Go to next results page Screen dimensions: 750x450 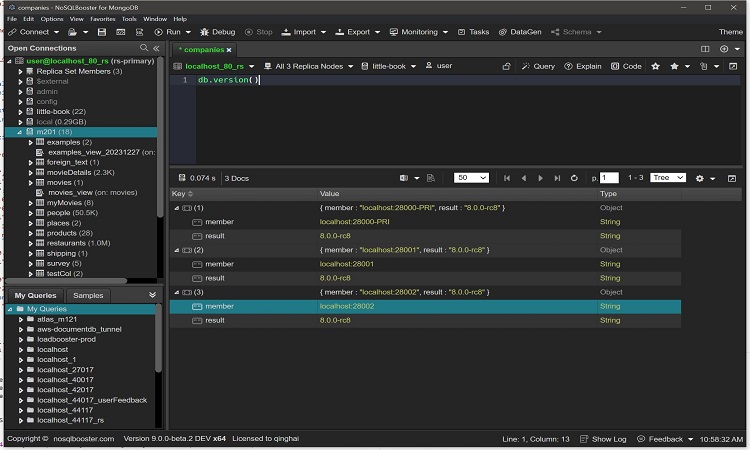click(x=541, y=178)
